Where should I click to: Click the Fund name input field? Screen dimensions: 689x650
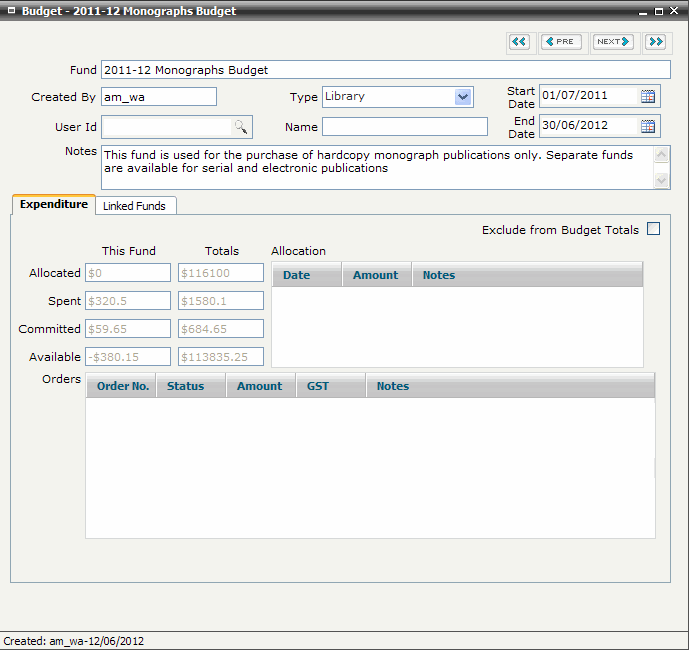[x=385, y=70]
